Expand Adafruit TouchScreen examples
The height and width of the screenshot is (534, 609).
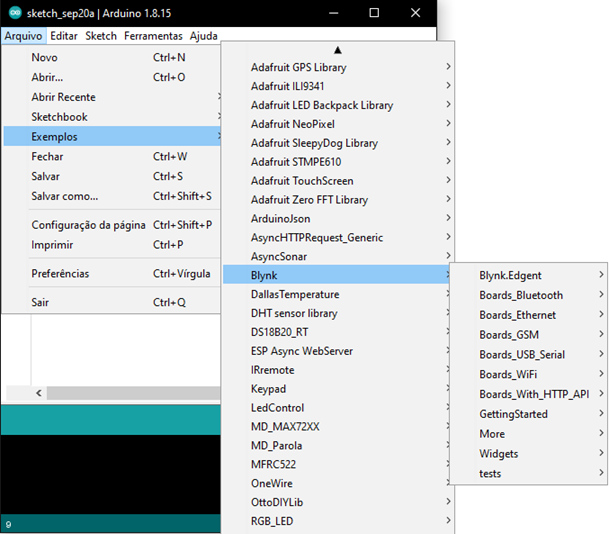tap(338, 181)
